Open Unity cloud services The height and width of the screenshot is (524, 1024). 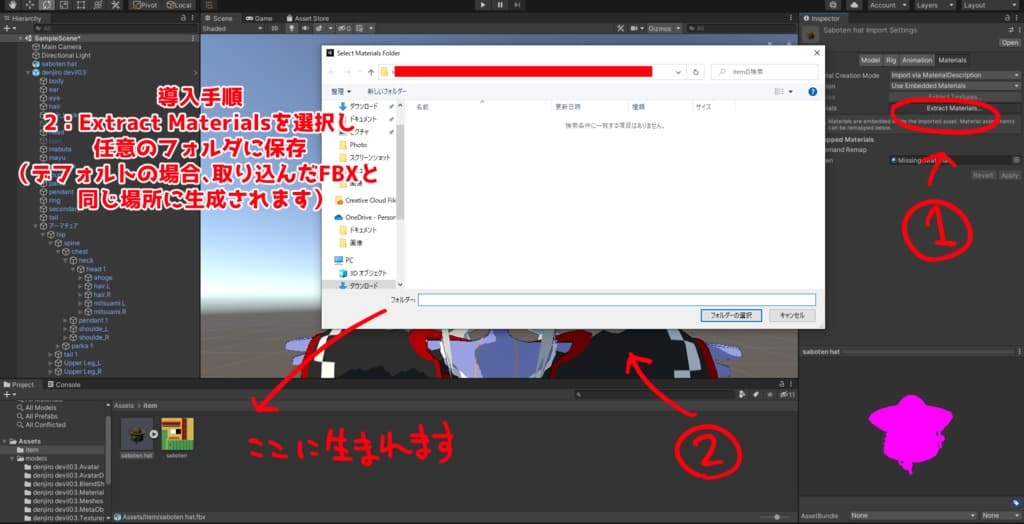coord(852,5)
